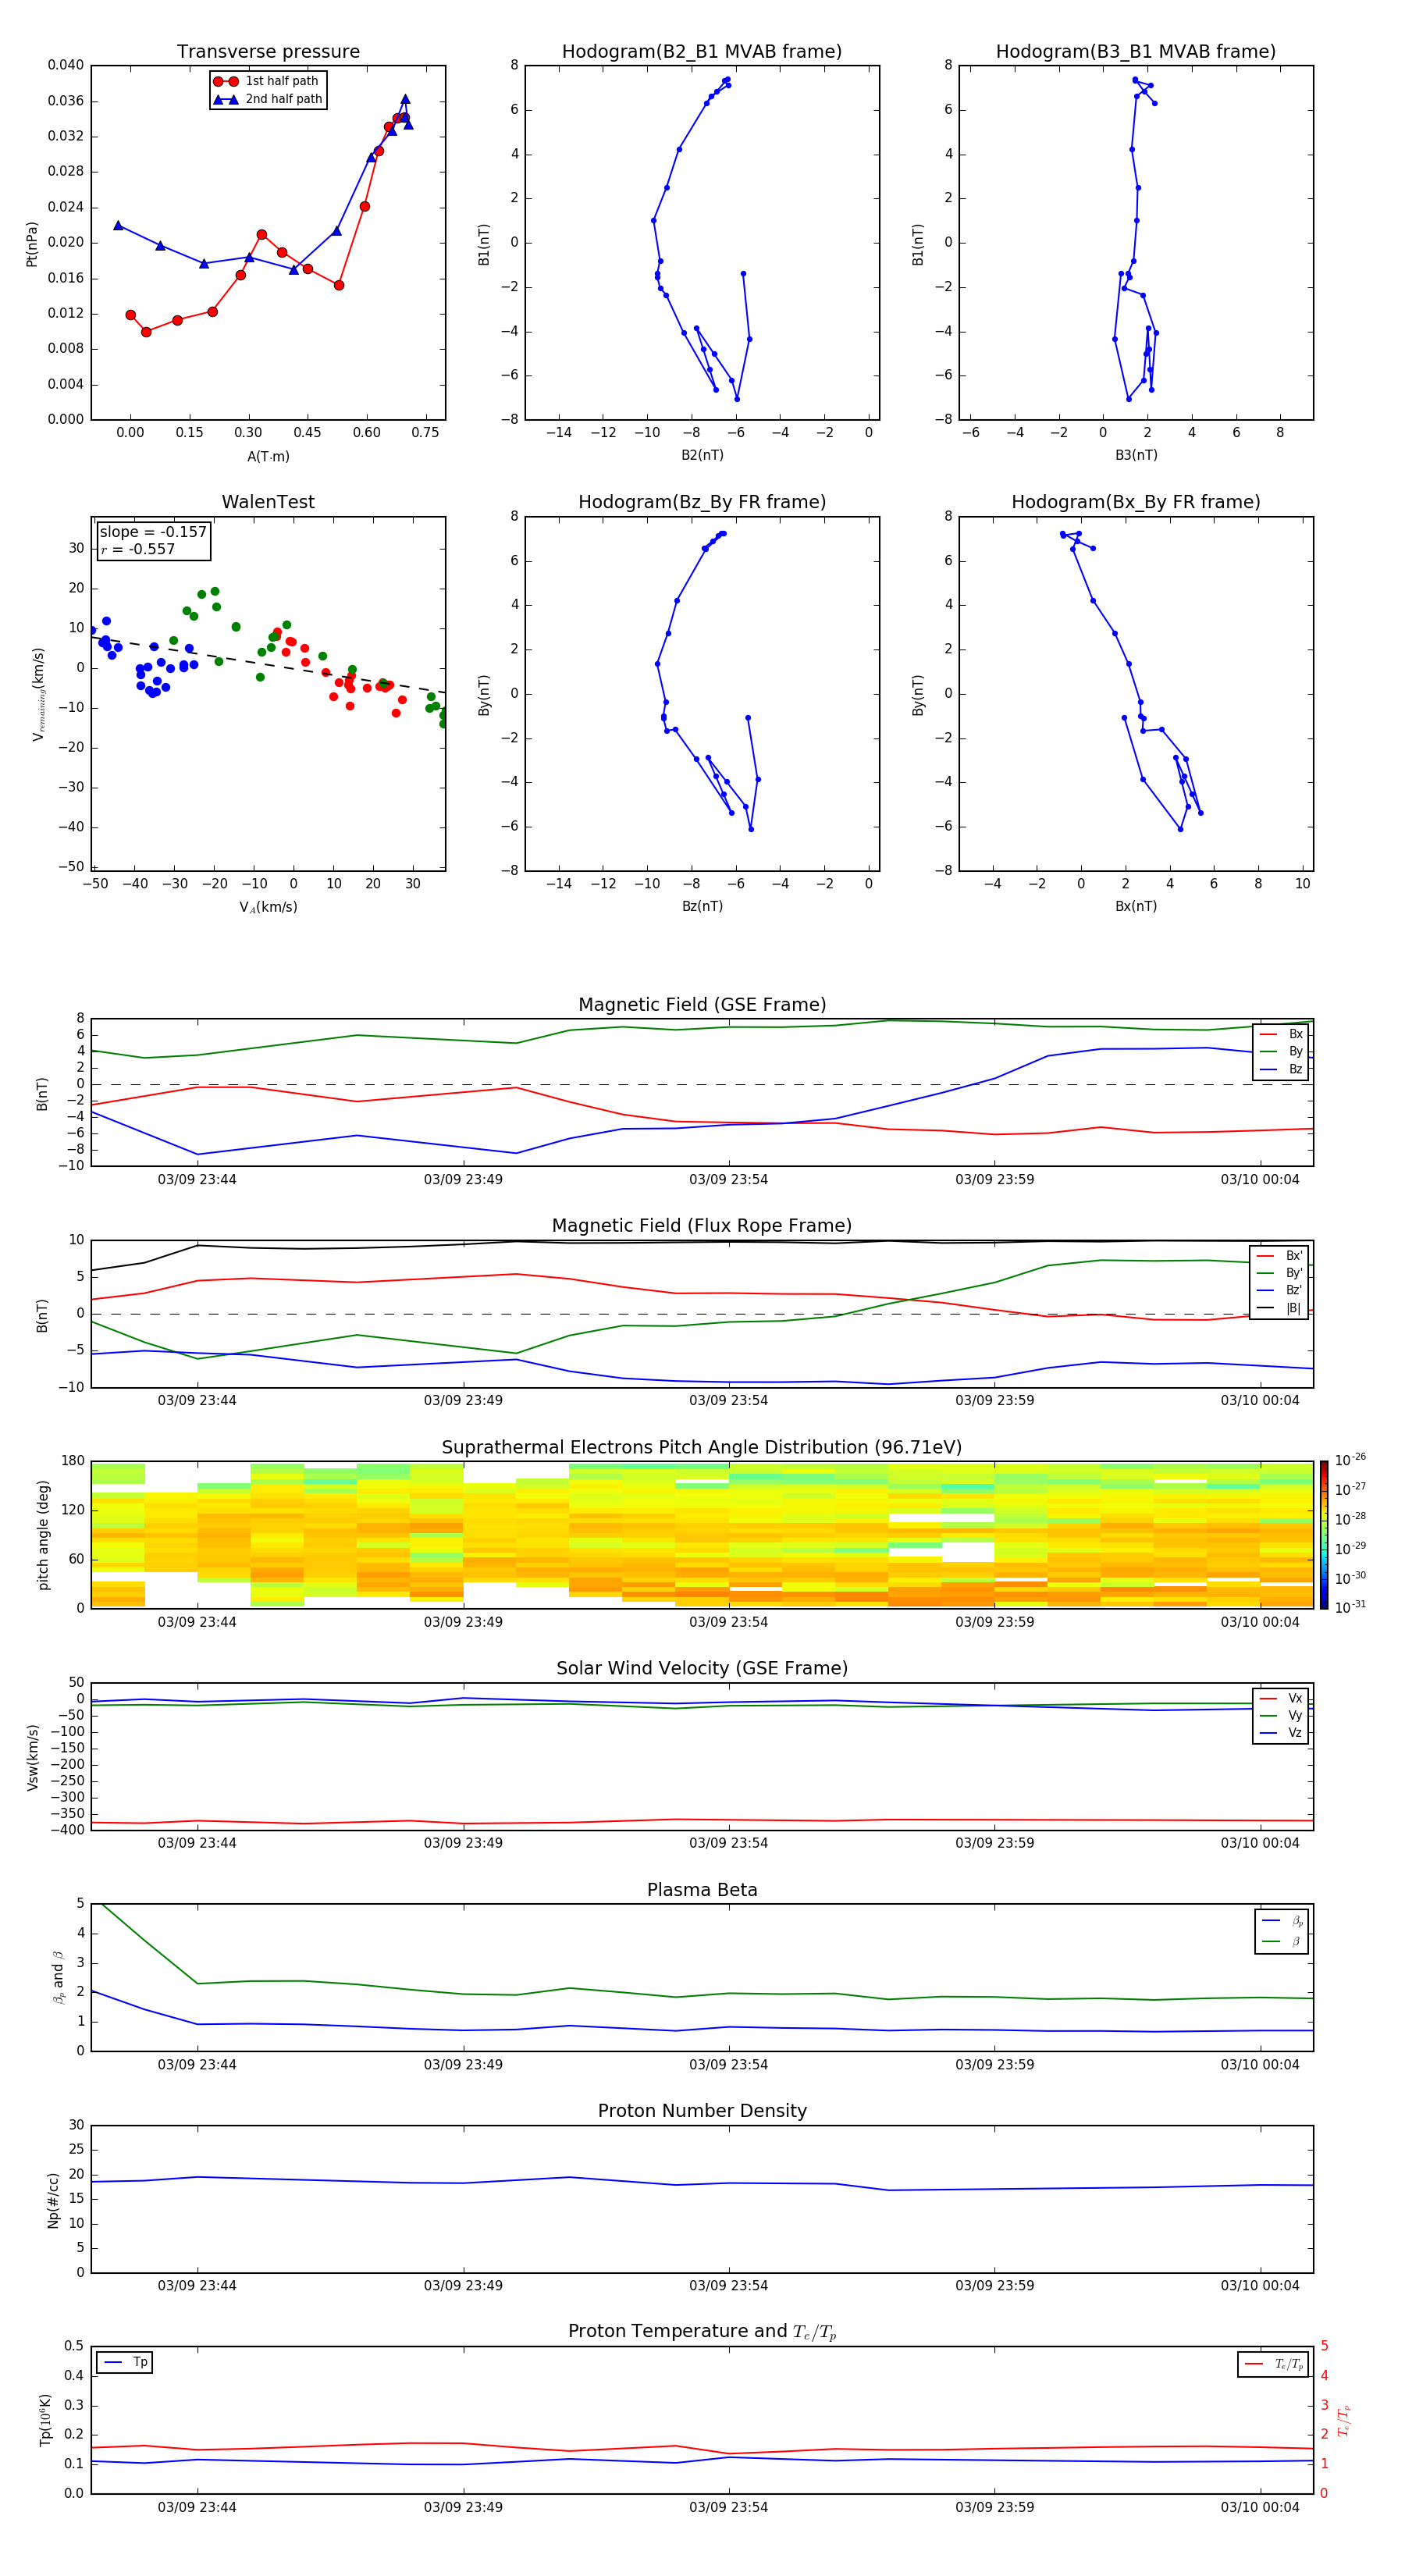Click the red Te/Tp right-axis label
The image size is (1405, 2576).
[1344, 2421]
